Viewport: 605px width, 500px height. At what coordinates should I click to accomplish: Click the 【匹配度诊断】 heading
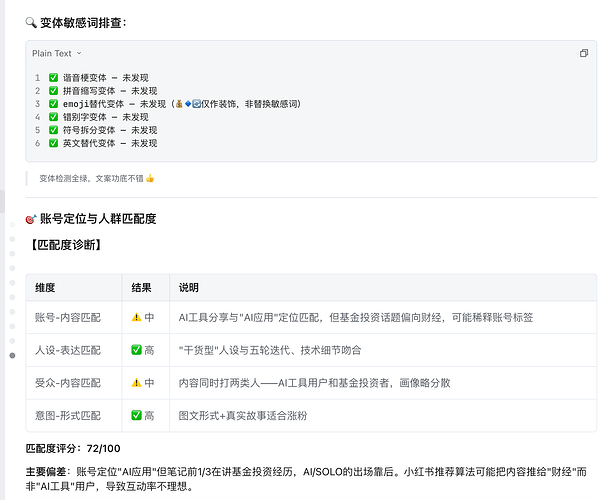[66, 245]
